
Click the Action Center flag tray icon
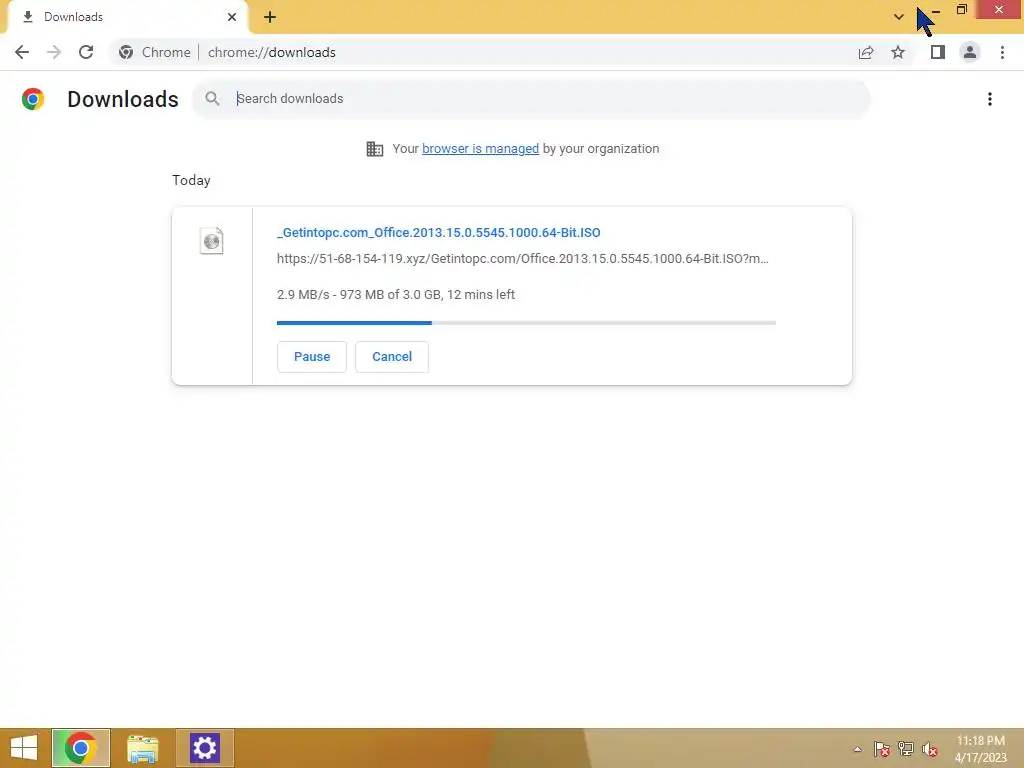tap(882, 749)
